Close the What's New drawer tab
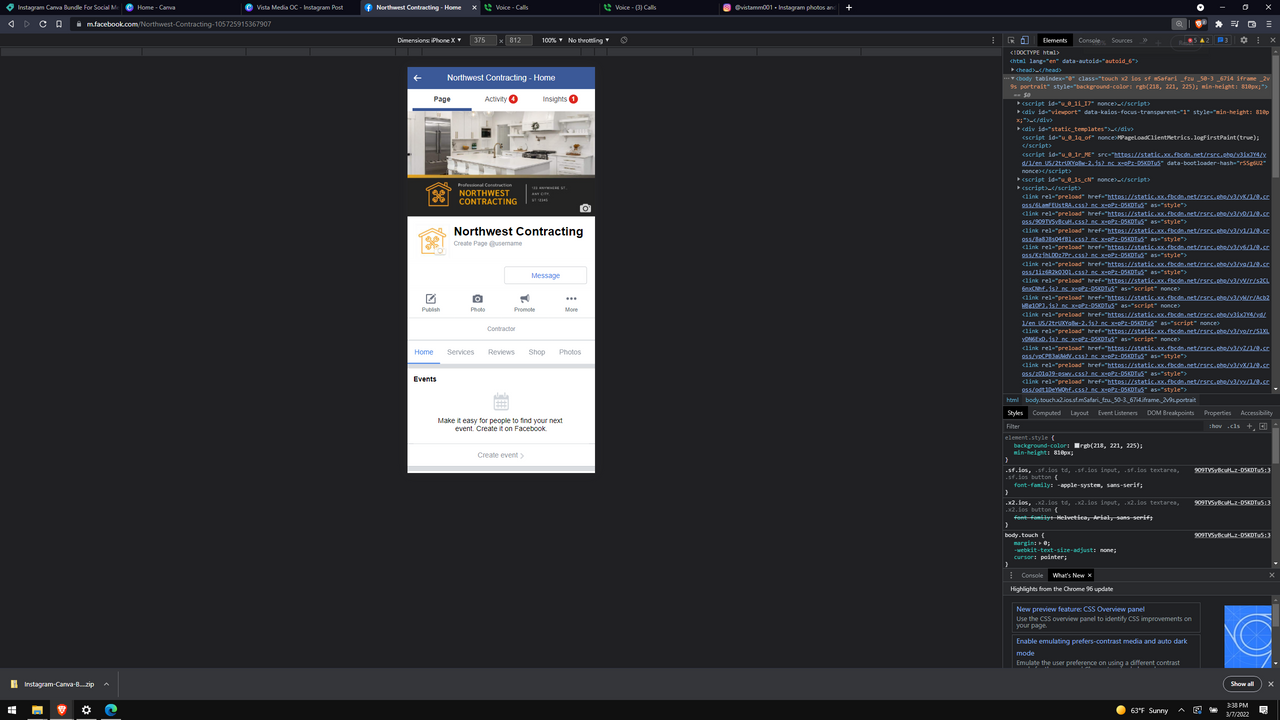The width and height of the screenshot is (1280, 720). (1089, 575)
